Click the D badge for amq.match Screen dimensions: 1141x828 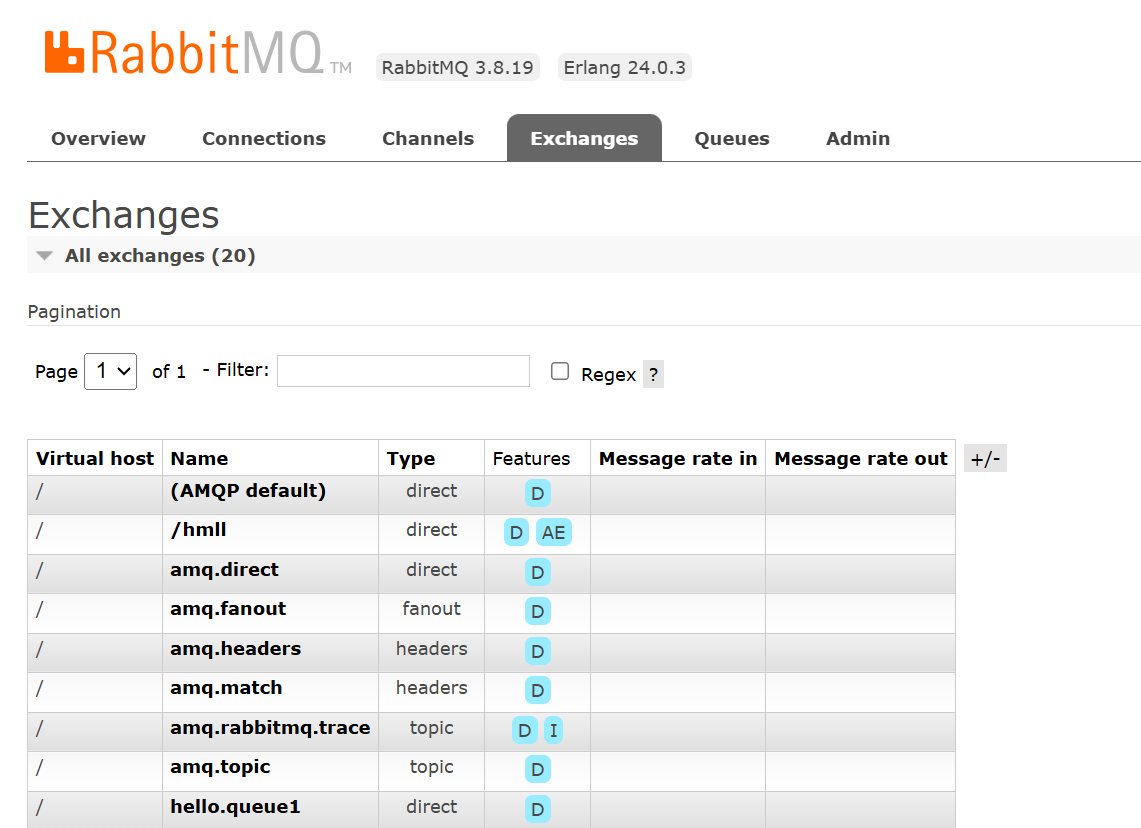[538, 690]
